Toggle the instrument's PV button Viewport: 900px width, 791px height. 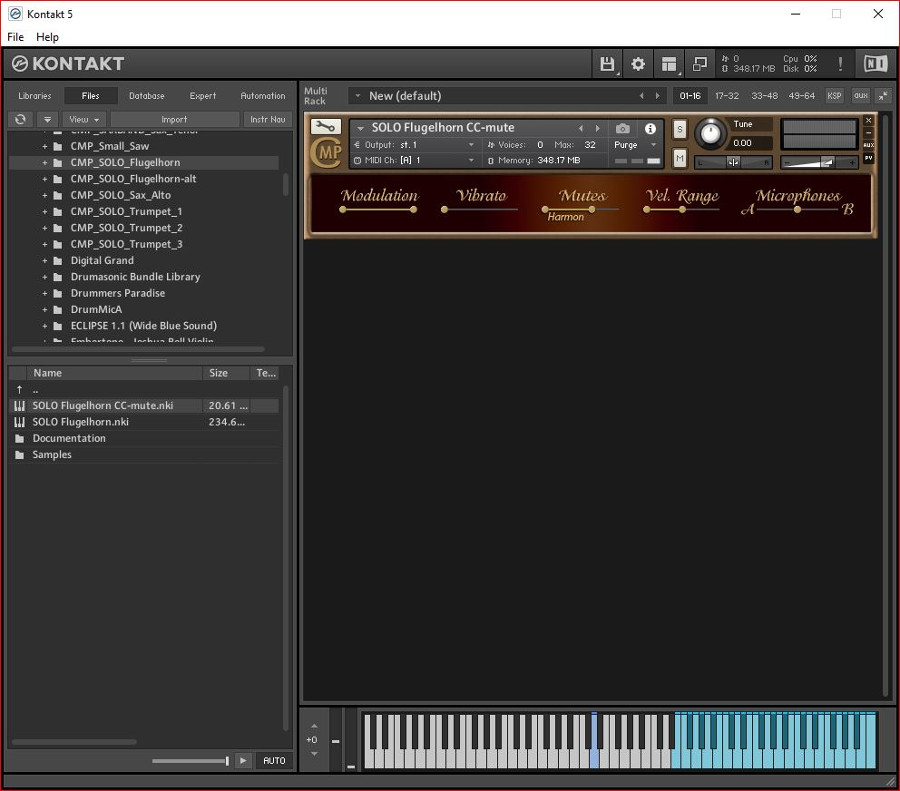pos(868,158)
